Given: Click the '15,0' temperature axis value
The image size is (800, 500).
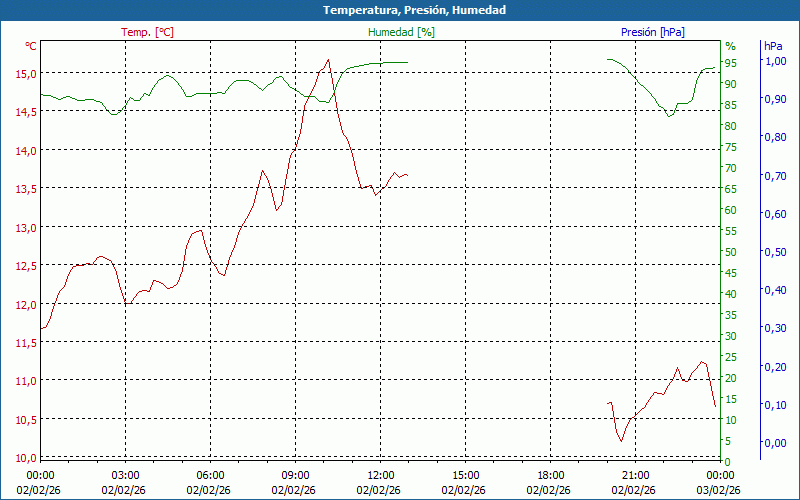Looking at the screenshot, I should [x=26, y=74].
